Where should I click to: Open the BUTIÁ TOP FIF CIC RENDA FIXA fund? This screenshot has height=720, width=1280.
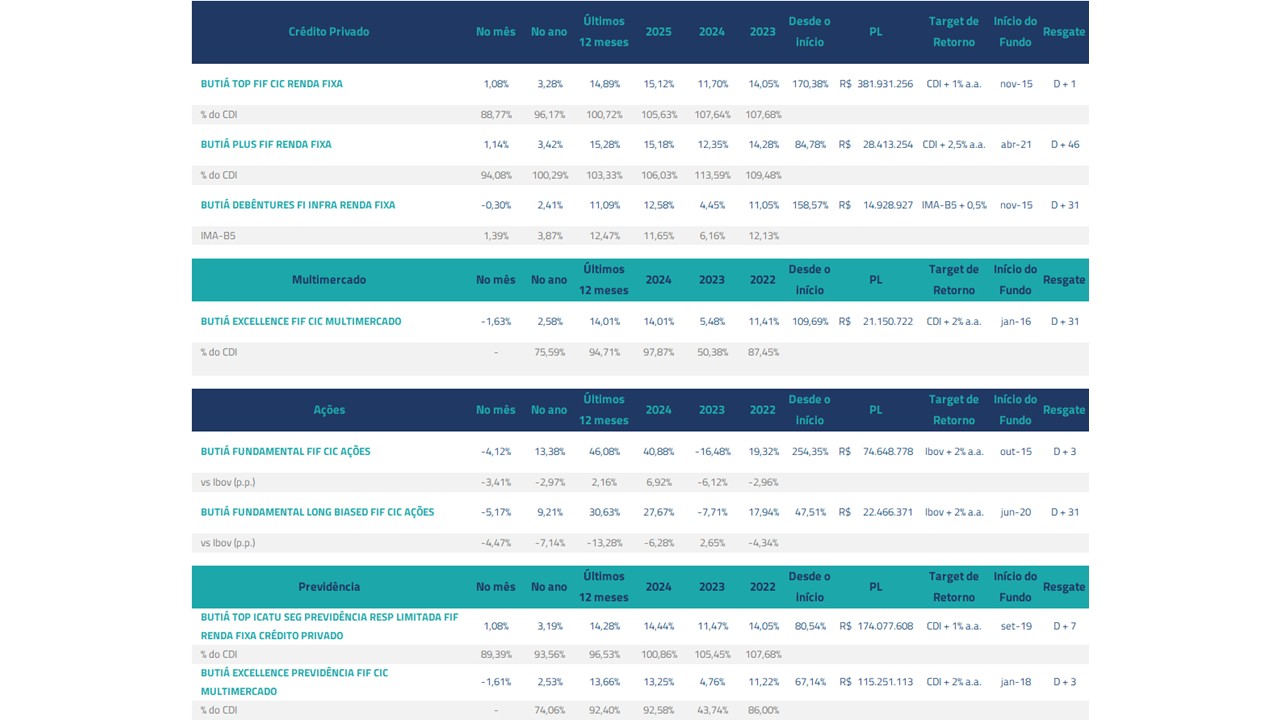click(271, 84)
